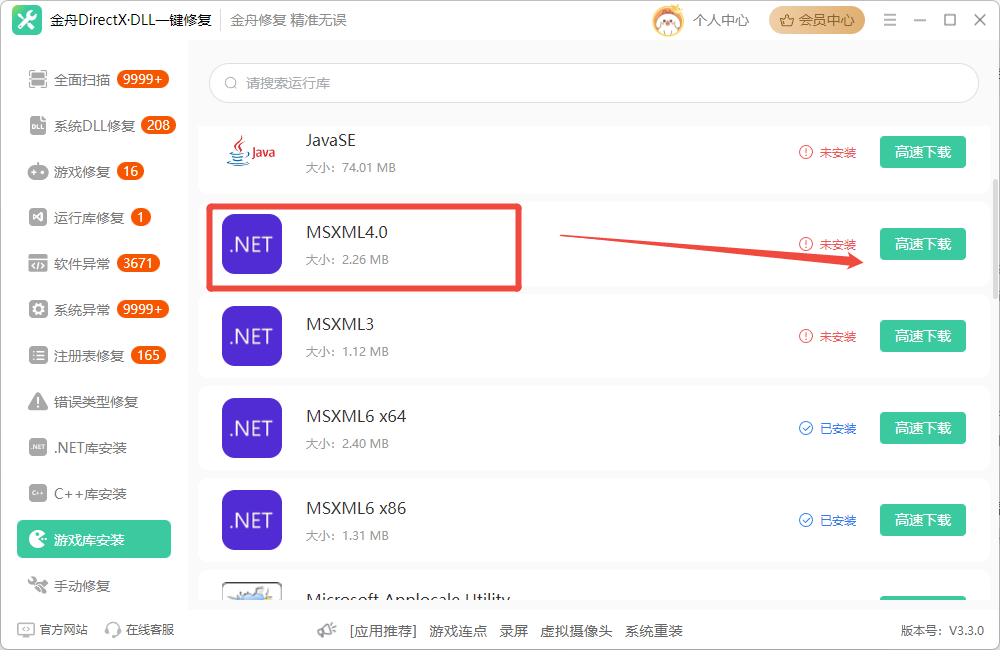Click the gear icon for system exceptions

[x=38, y=309]
